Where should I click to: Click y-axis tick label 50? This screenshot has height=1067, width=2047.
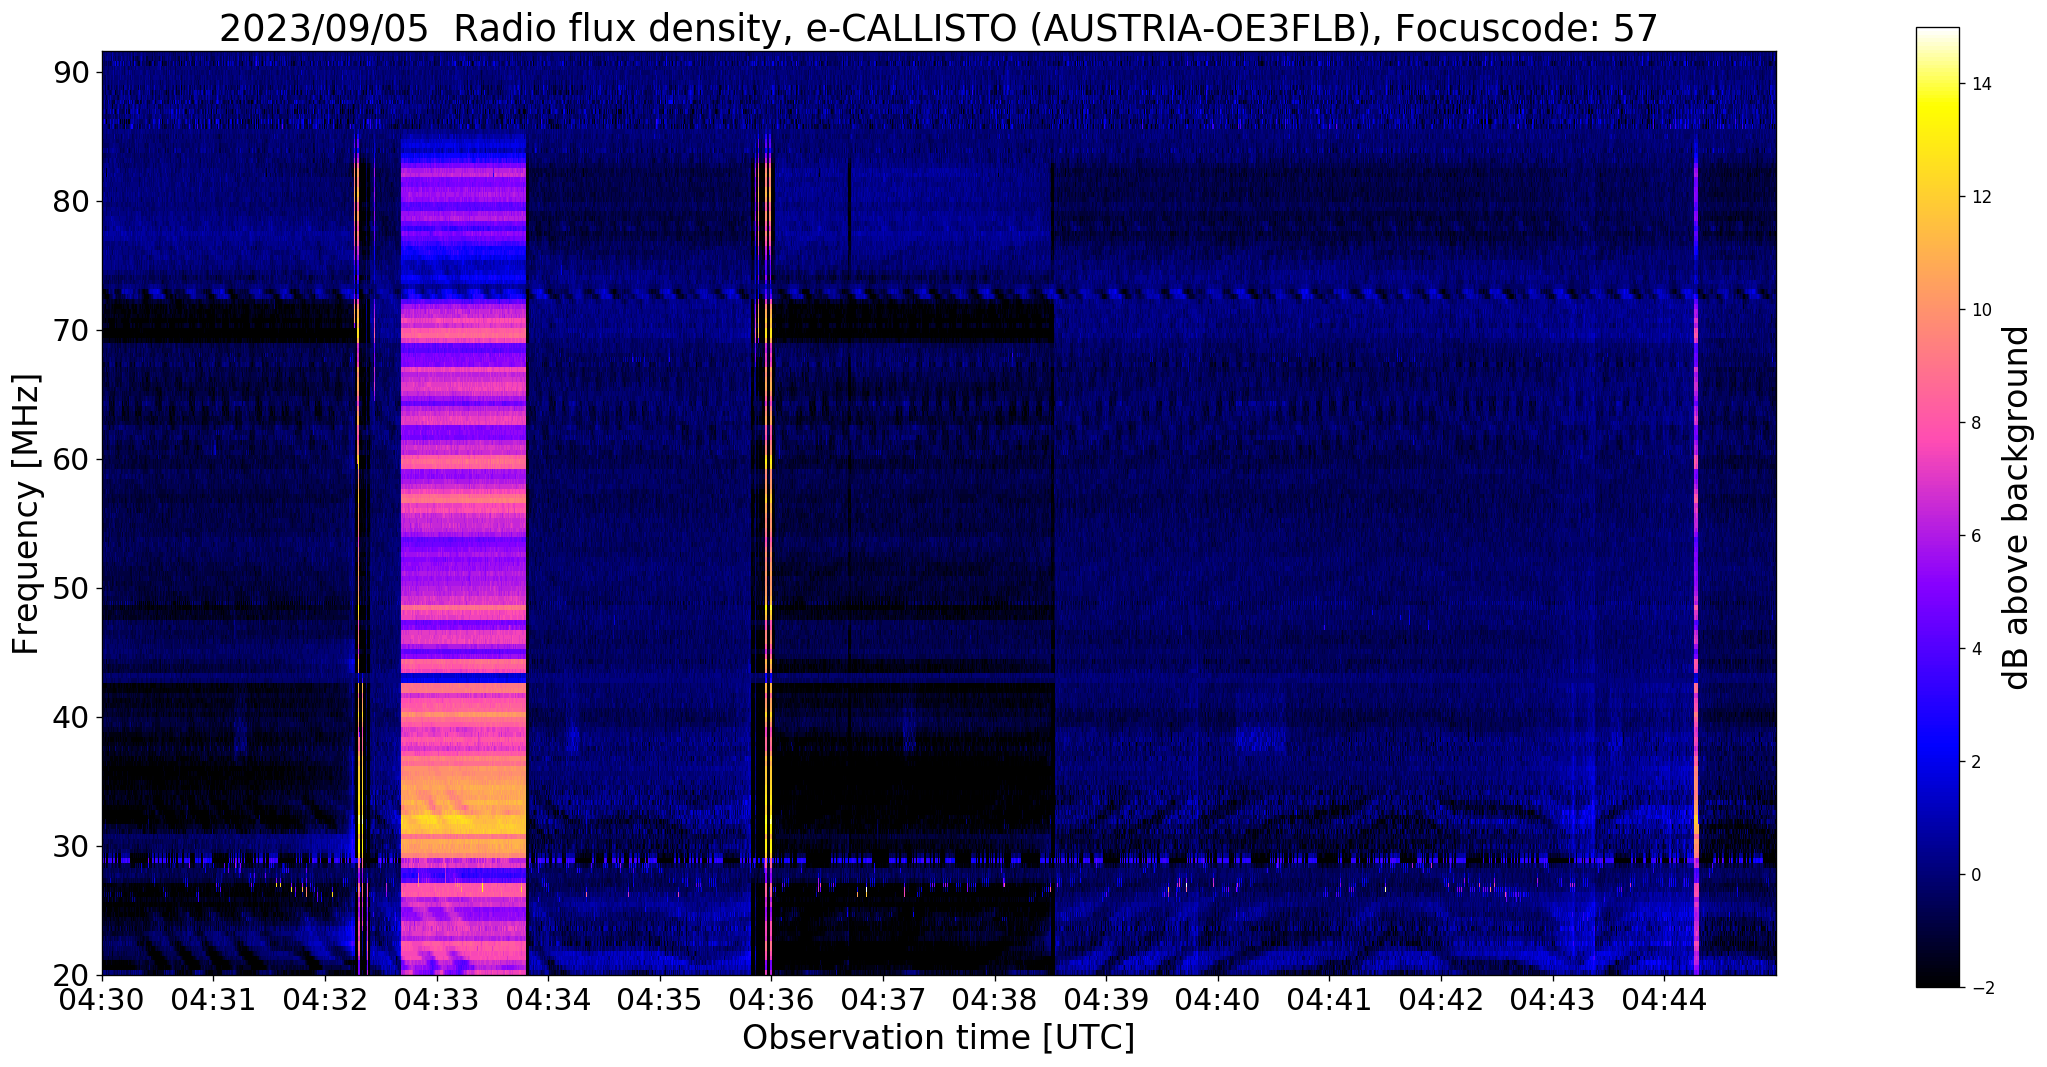71,589
